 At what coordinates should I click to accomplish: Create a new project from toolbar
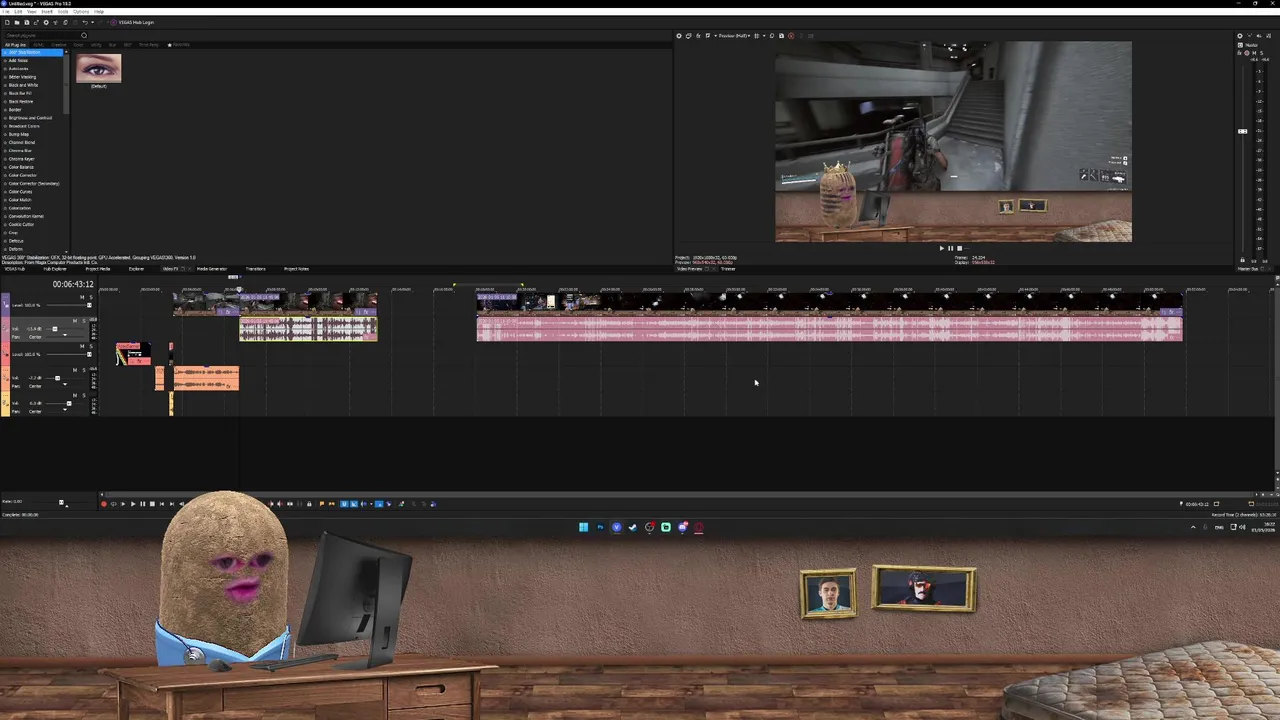click(7, 22)
